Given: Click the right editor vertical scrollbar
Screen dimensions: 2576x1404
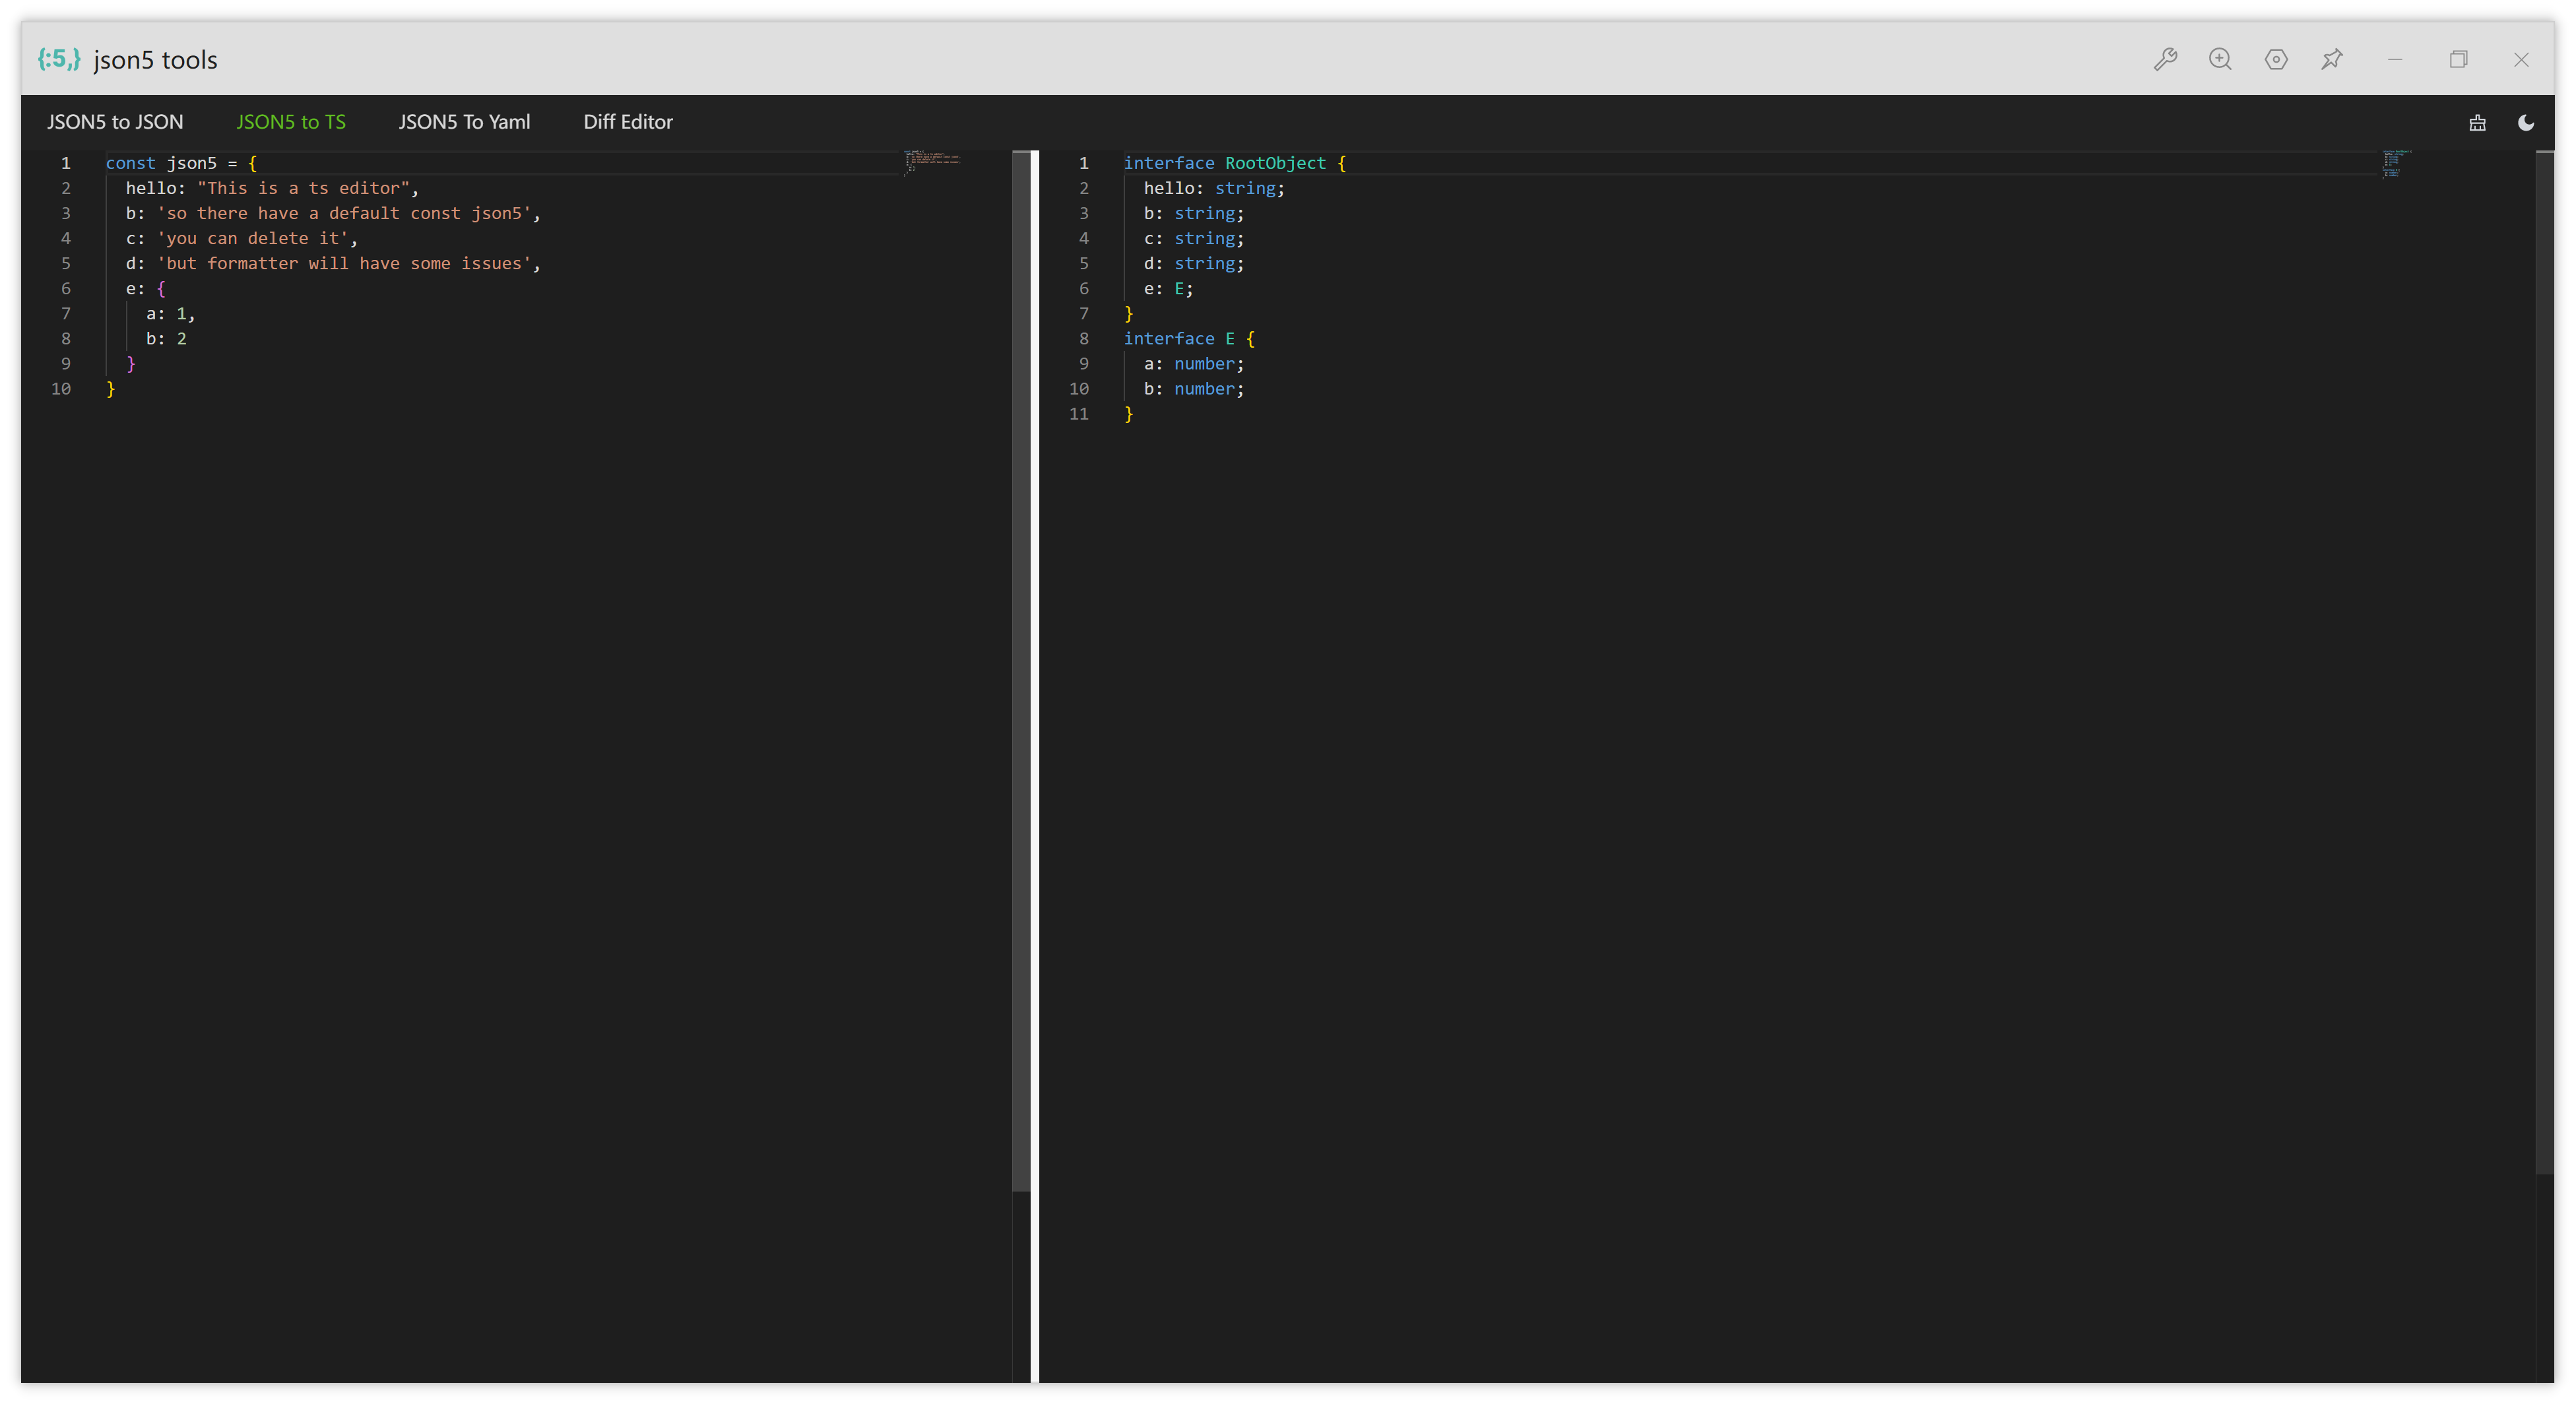Looking at the screenshot, I should click(x=2545, y=662).
